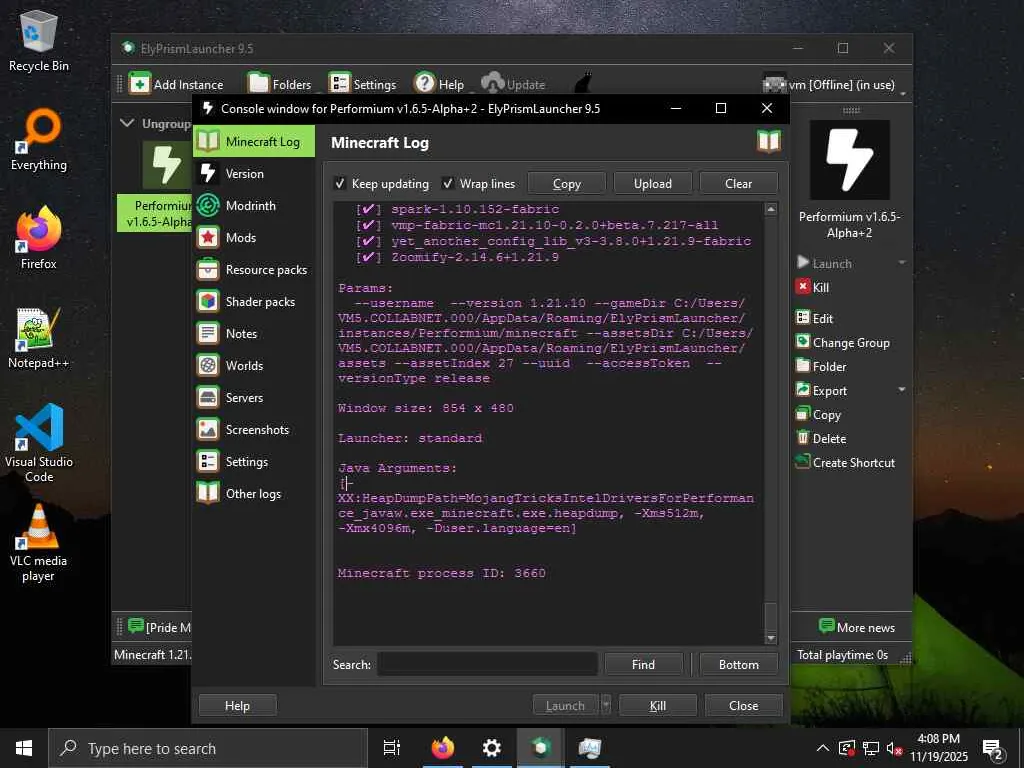Open instance Settings icon in console sidebar

(208, 461)
